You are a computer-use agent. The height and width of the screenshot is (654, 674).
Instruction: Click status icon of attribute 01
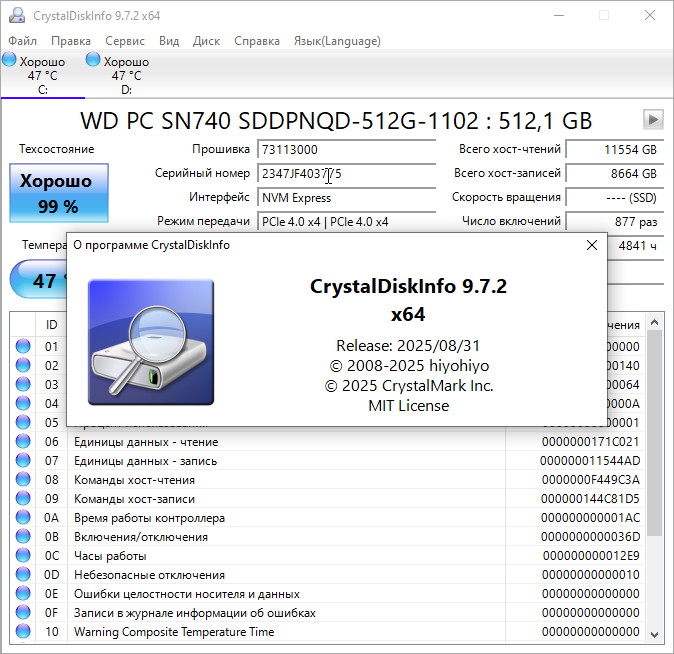[x=23, y=346]
